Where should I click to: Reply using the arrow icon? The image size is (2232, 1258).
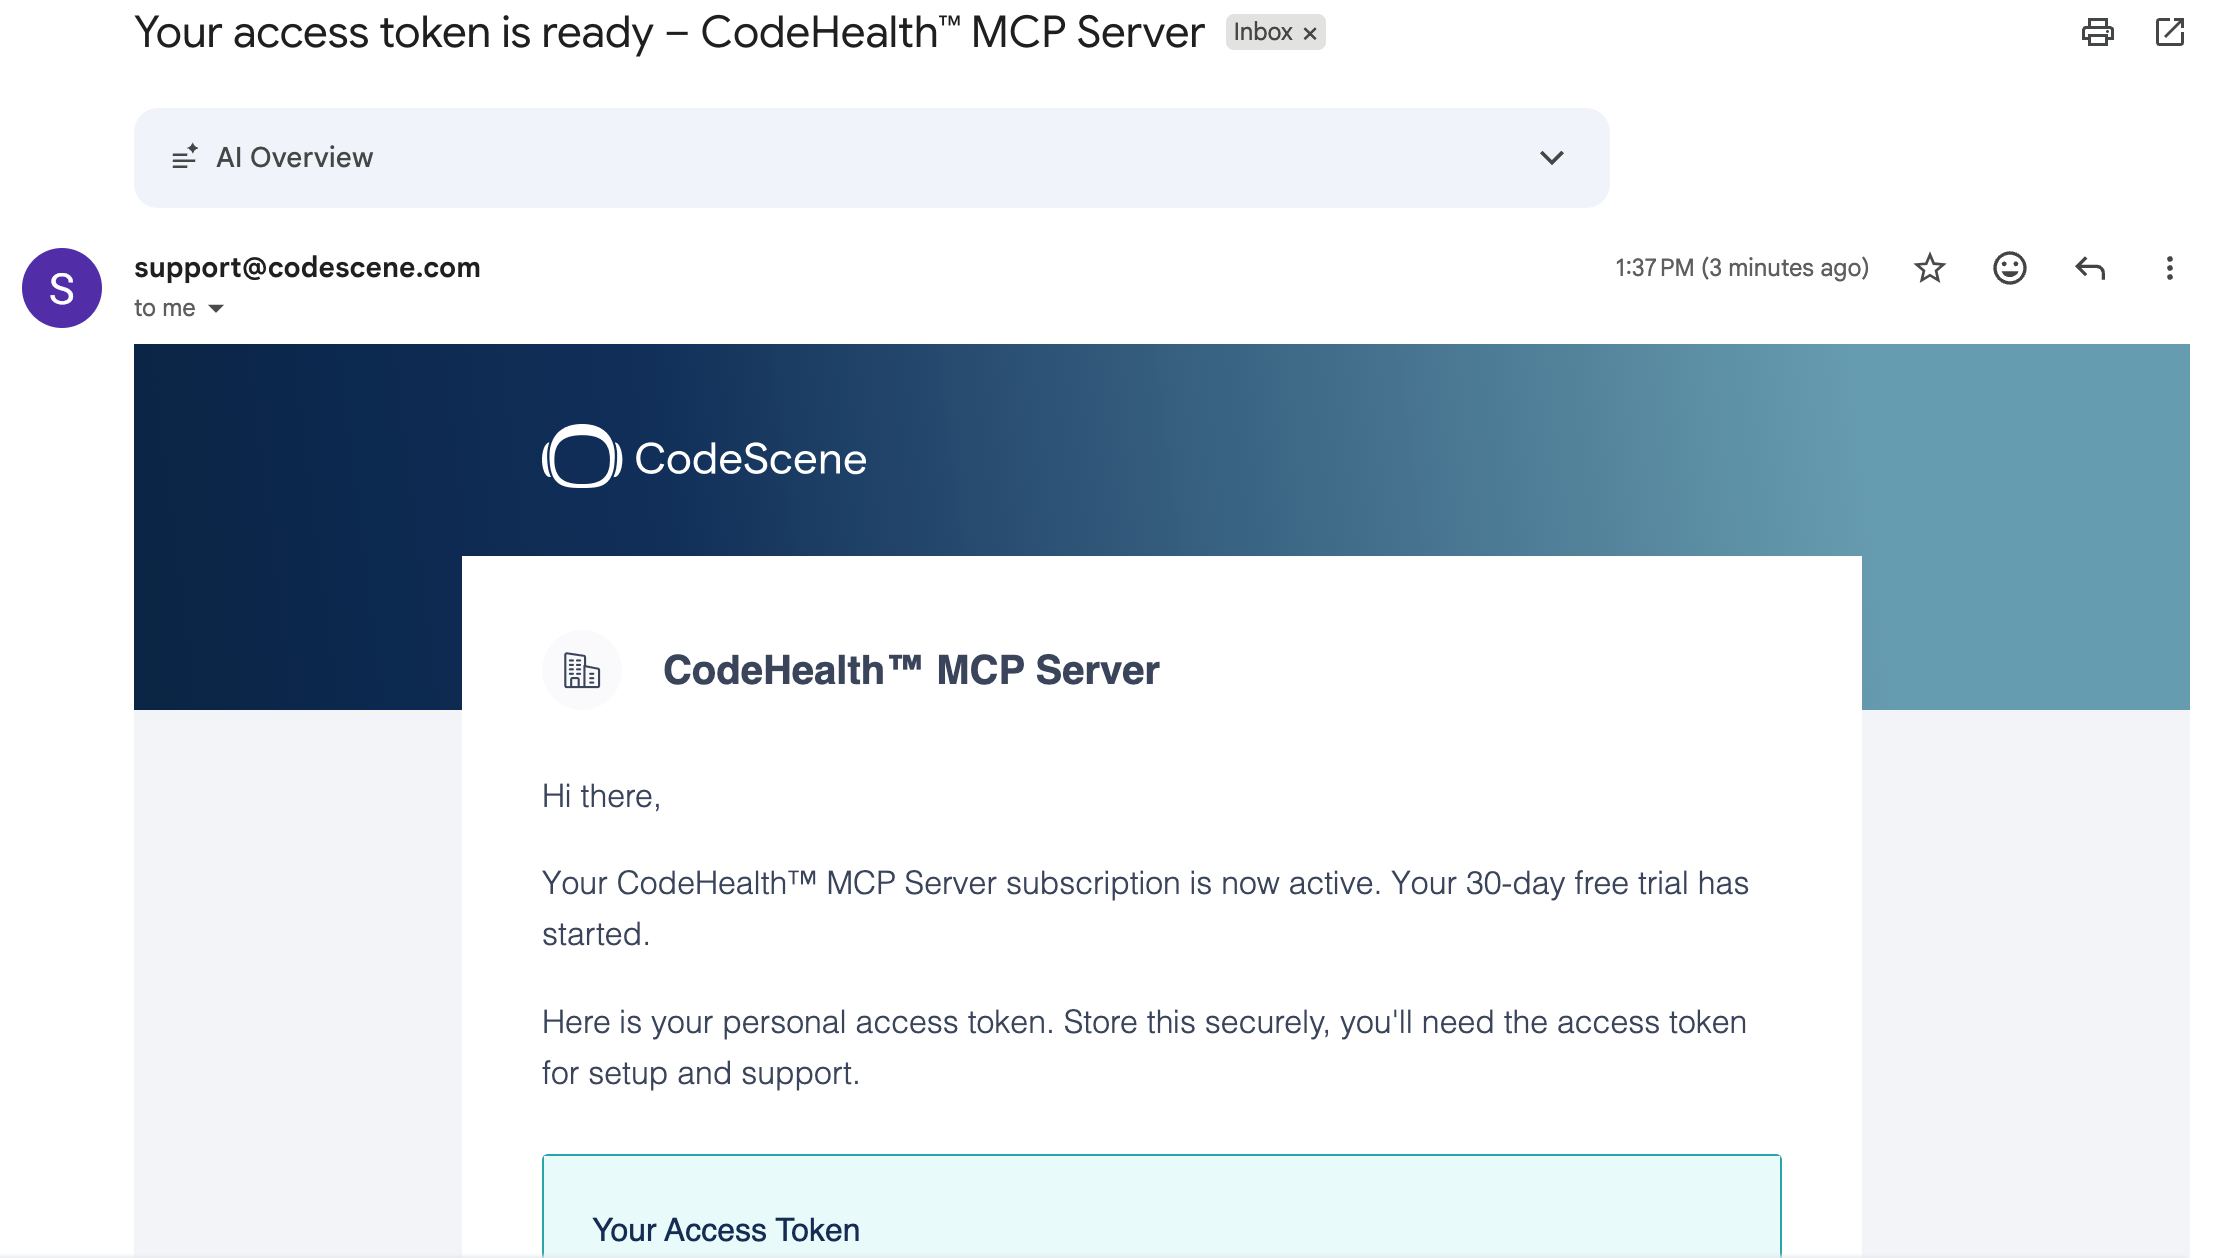tap(2090, 268)
